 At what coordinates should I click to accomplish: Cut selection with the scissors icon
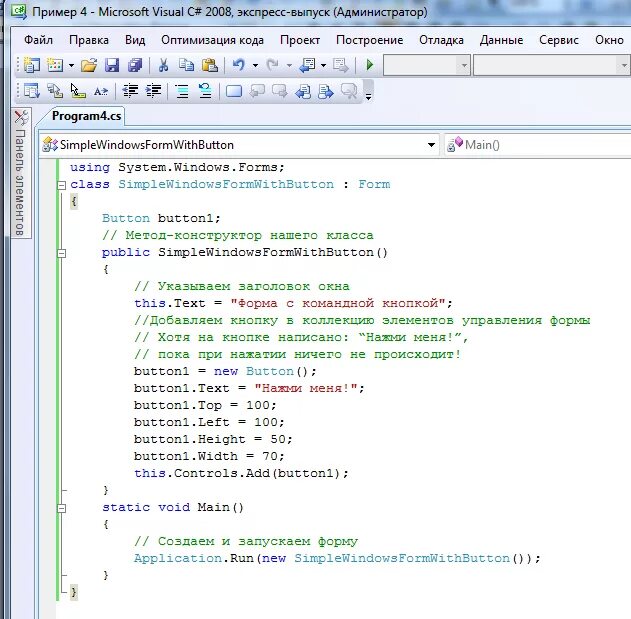click(163, 65)
